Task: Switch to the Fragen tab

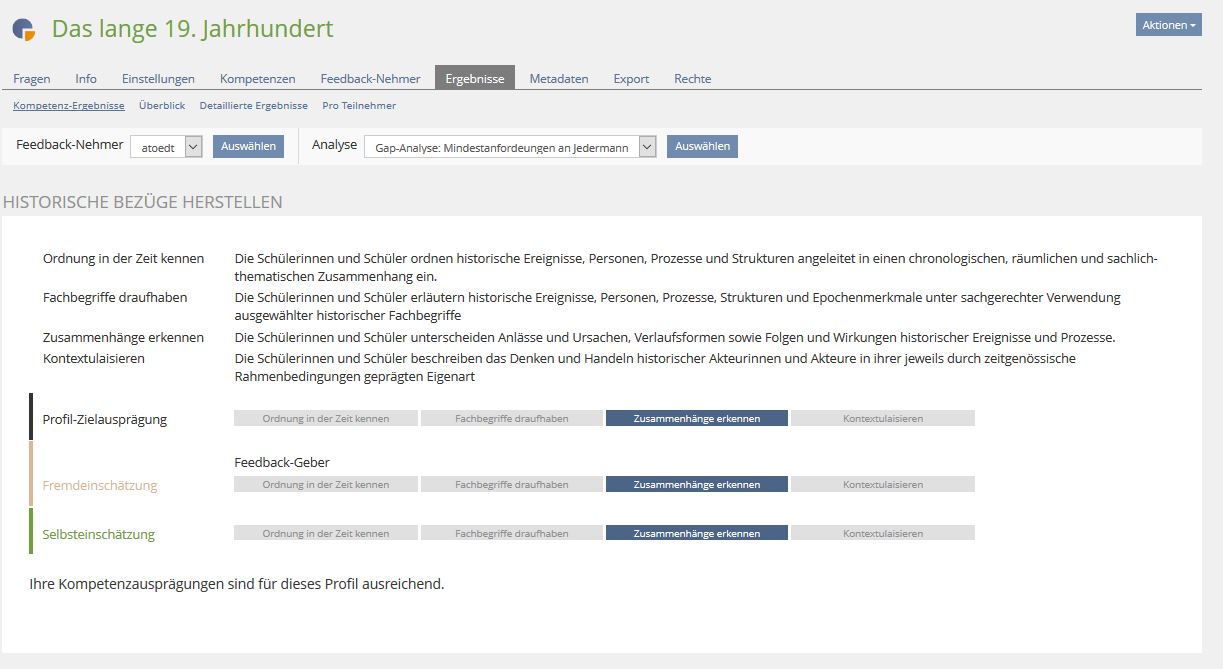Action: (x=32, y=79)
